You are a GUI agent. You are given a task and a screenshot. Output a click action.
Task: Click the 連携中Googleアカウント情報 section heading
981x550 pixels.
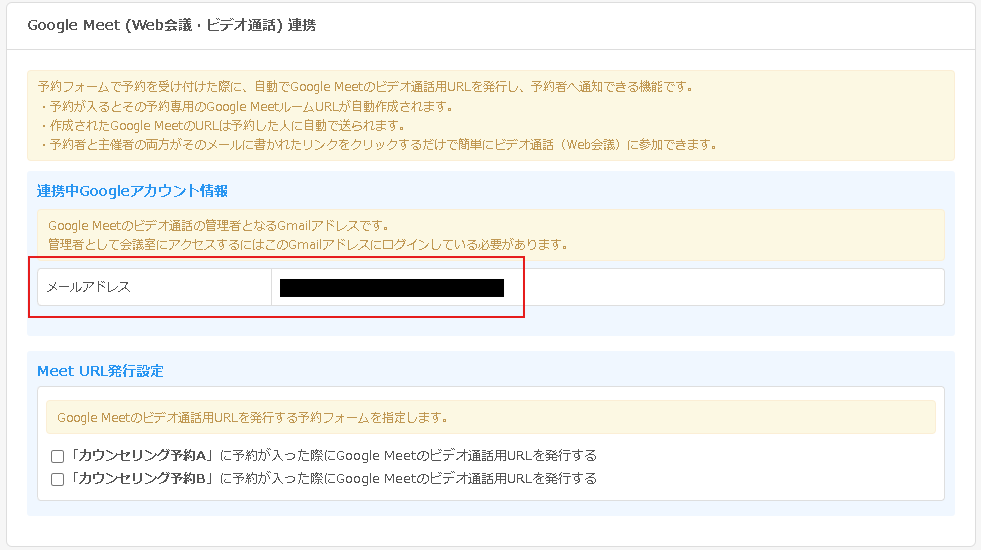pyautogui.click(x=133, y=191)
